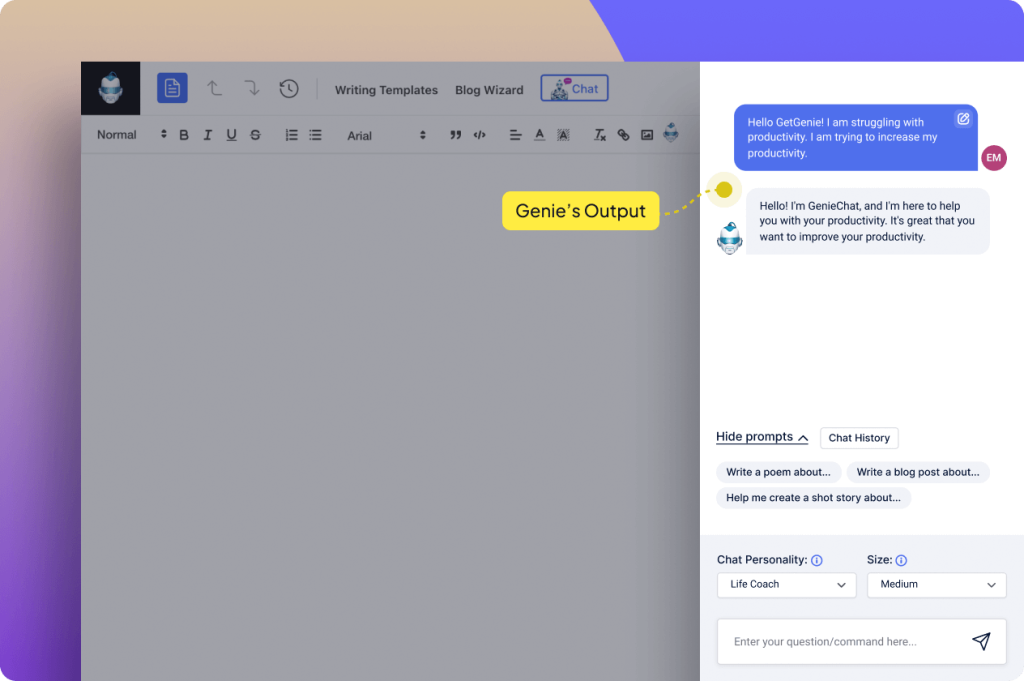Click the EM user avatar
Image resolution: width=1024 pixels, height=681 pixels.
tap(993, 157)
